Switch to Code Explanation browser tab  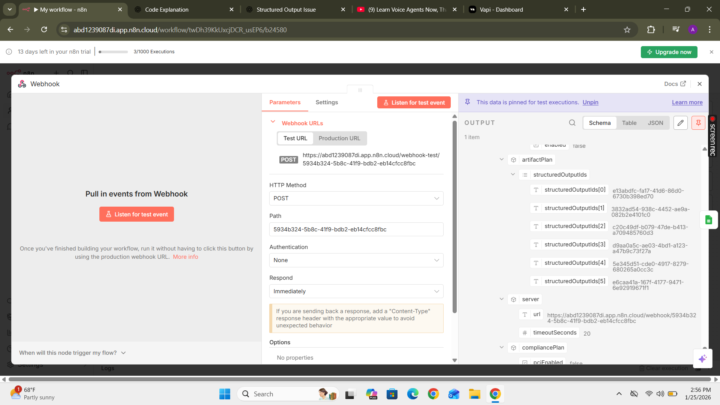(x=184, y=9)
